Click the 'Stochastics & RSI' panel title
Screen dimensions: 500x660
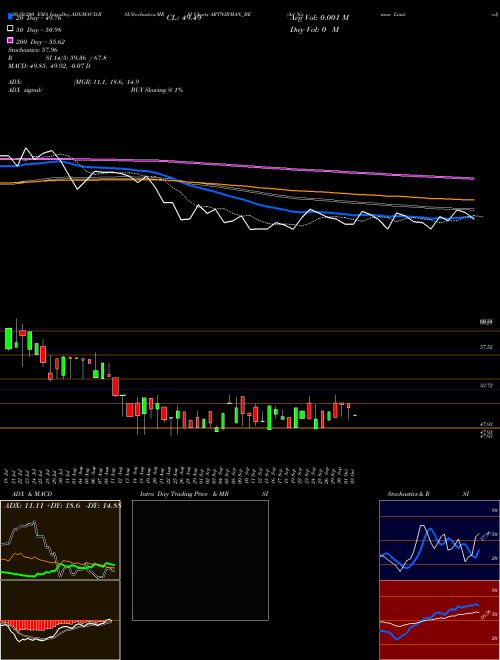click(428, 494)
